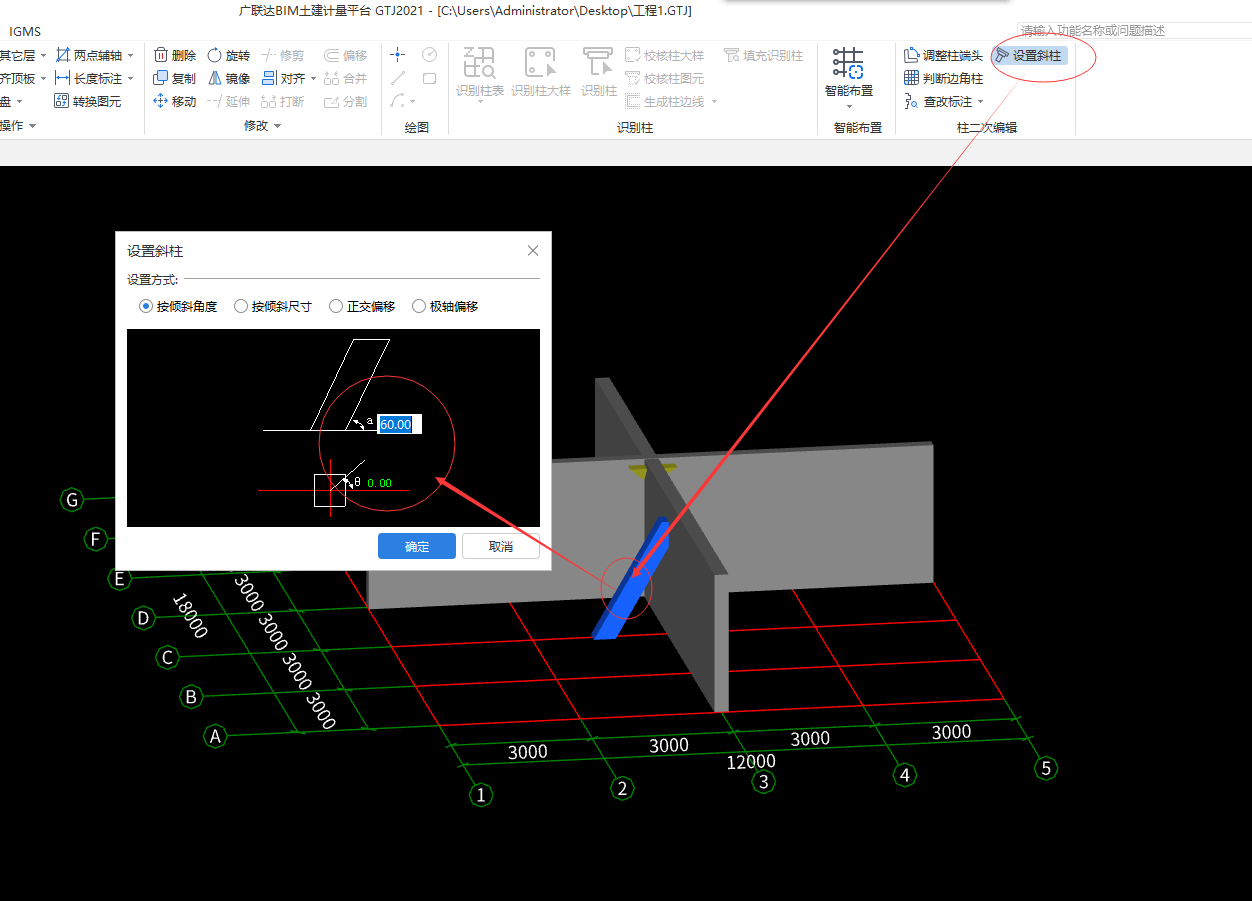Open the arc tool dropdown arrow
The height and width of the screenshot is (901, 1252).
(x=412, y=102)
